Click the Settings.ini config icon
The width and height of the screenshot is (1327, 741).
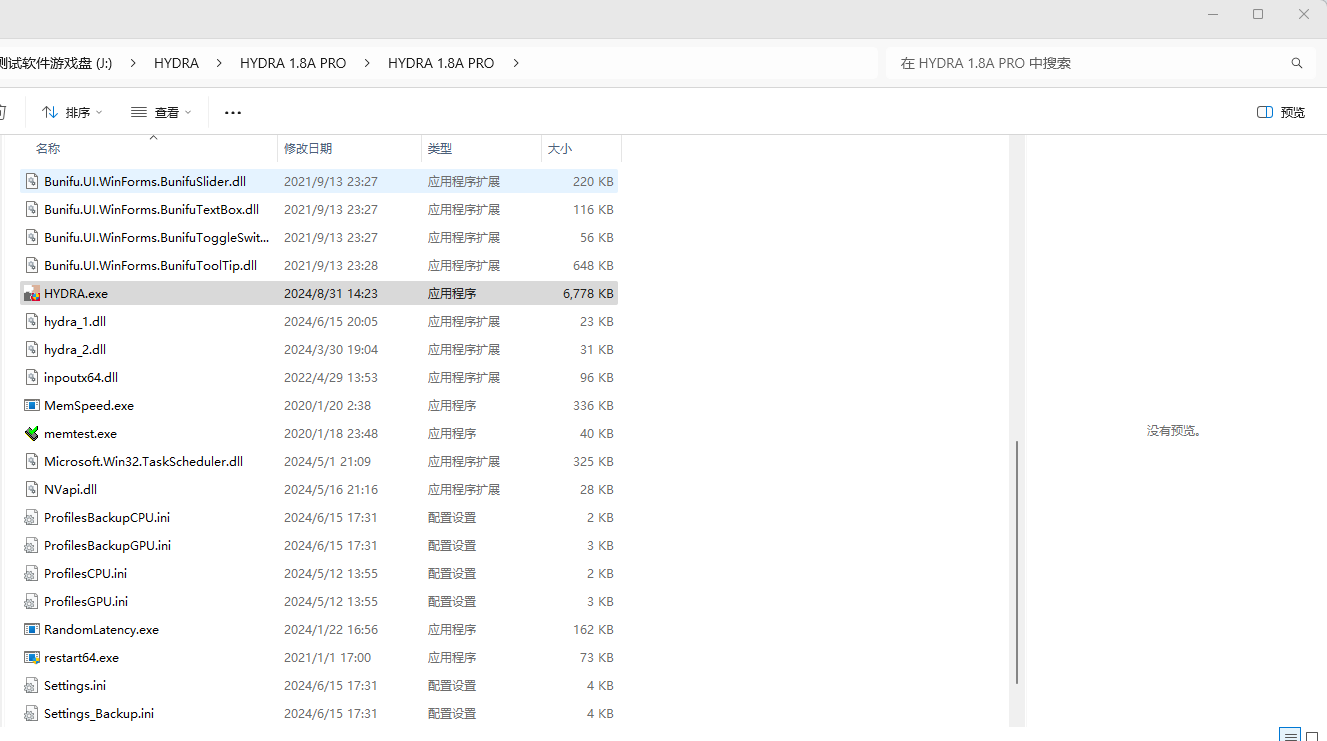[32, 686]
